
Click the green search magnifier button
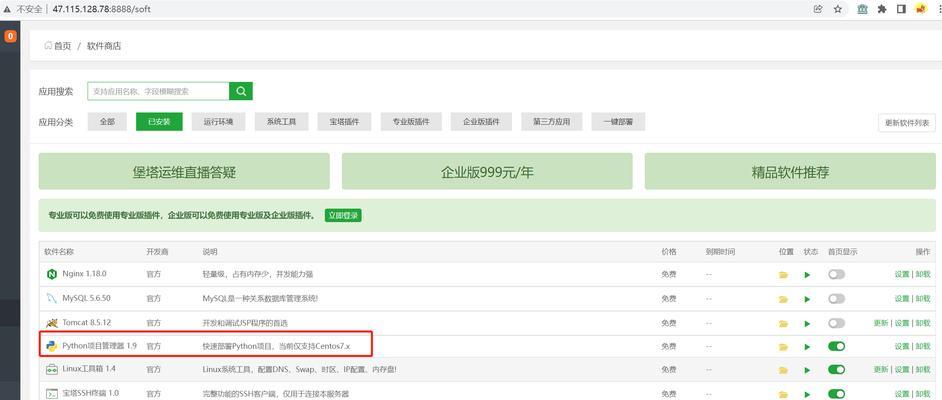pyautogui.click(x=241, y=91)
